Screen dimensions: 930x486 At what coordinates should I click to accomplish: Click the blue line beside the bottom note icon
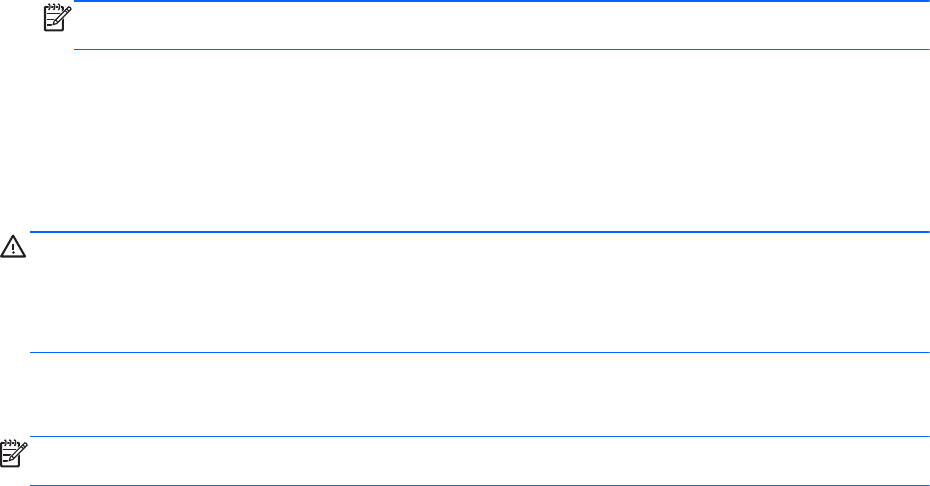[480, 436]
